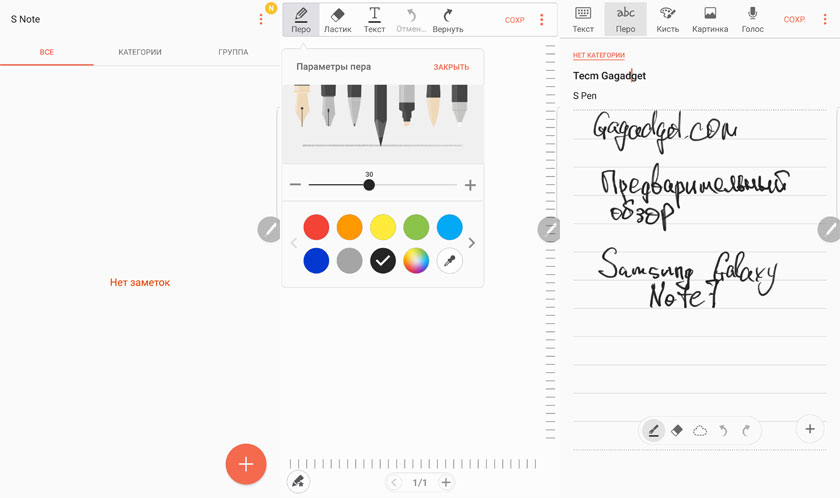
Task: Select the Ластик eraser tool
Action: [x=338, y=20]
